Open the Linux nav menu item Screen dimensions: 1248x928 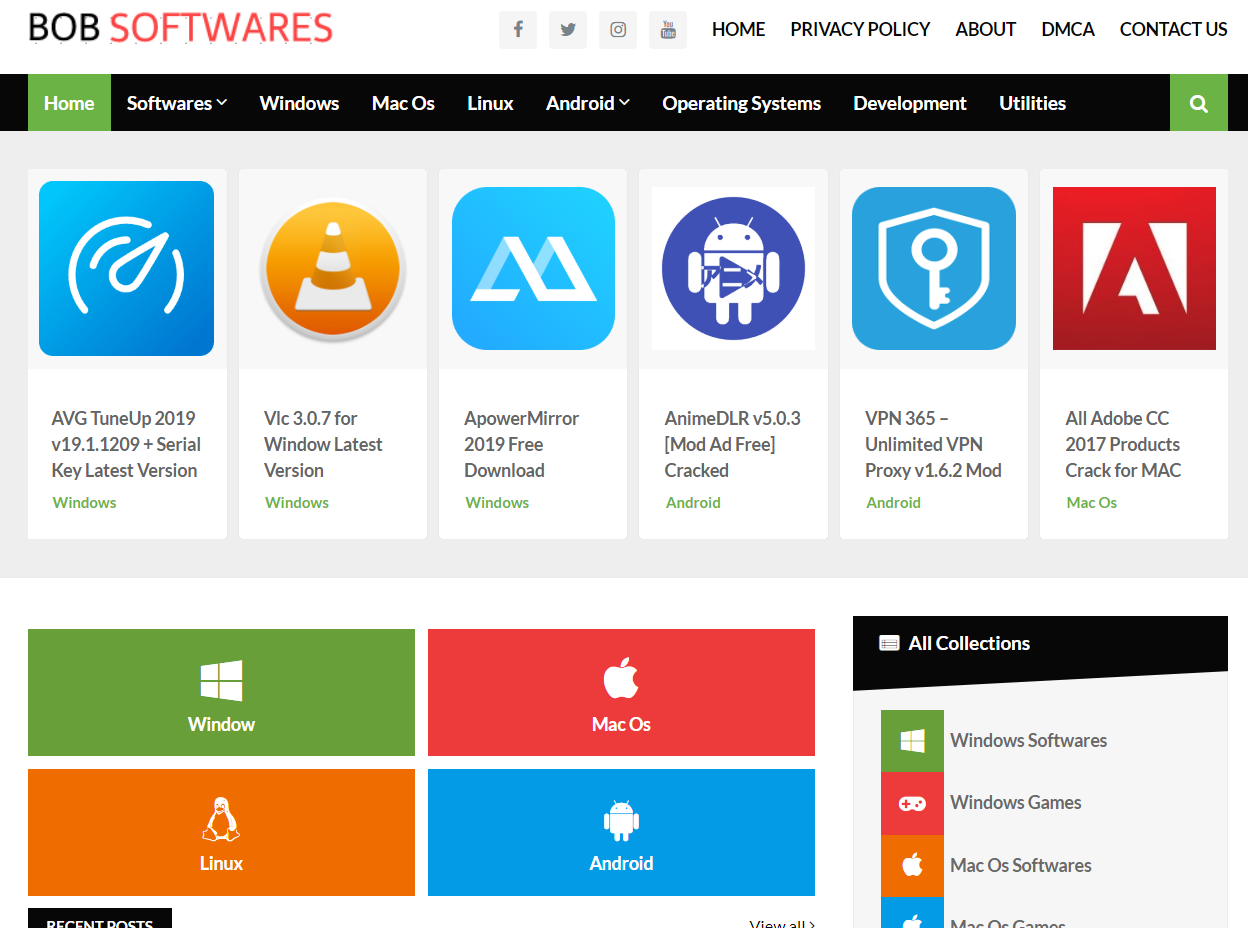click(490, 103)
